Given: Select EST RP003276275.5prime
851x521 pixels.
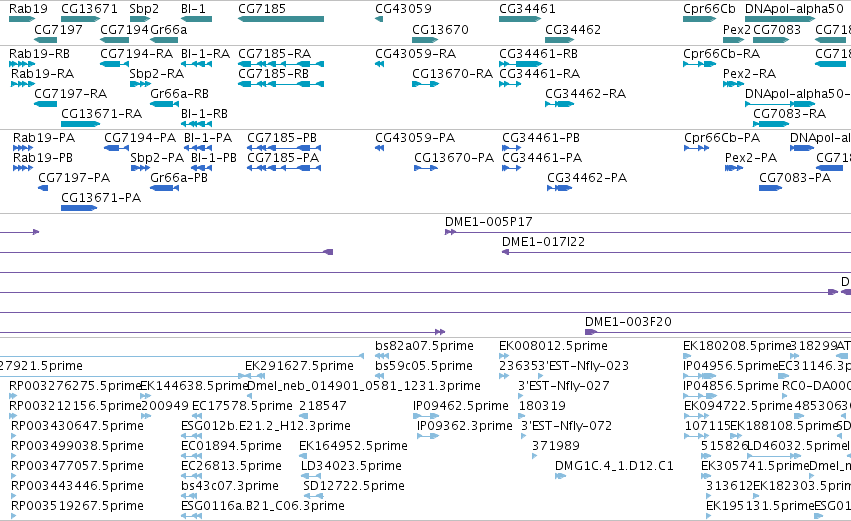Looking at the screenshot, I should pos(13,396).
